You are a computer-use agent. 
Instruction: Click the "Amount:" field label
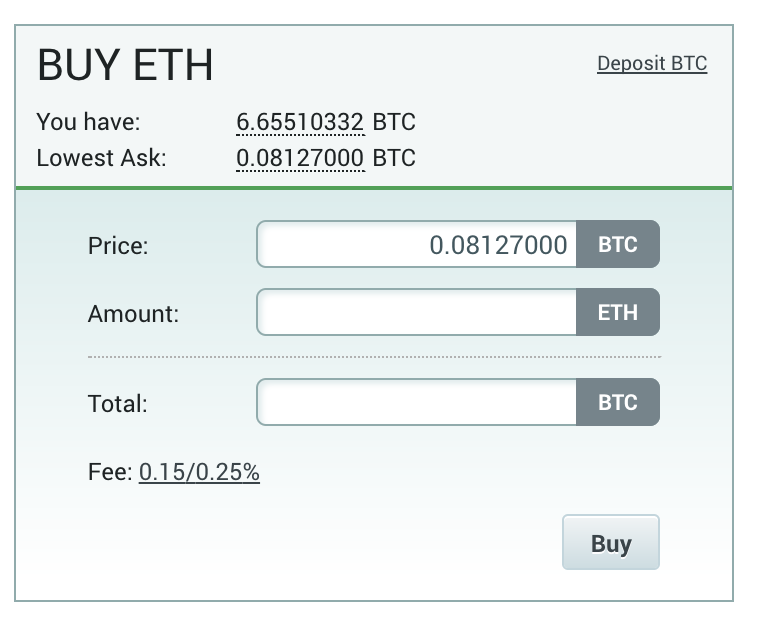point(133,314)
